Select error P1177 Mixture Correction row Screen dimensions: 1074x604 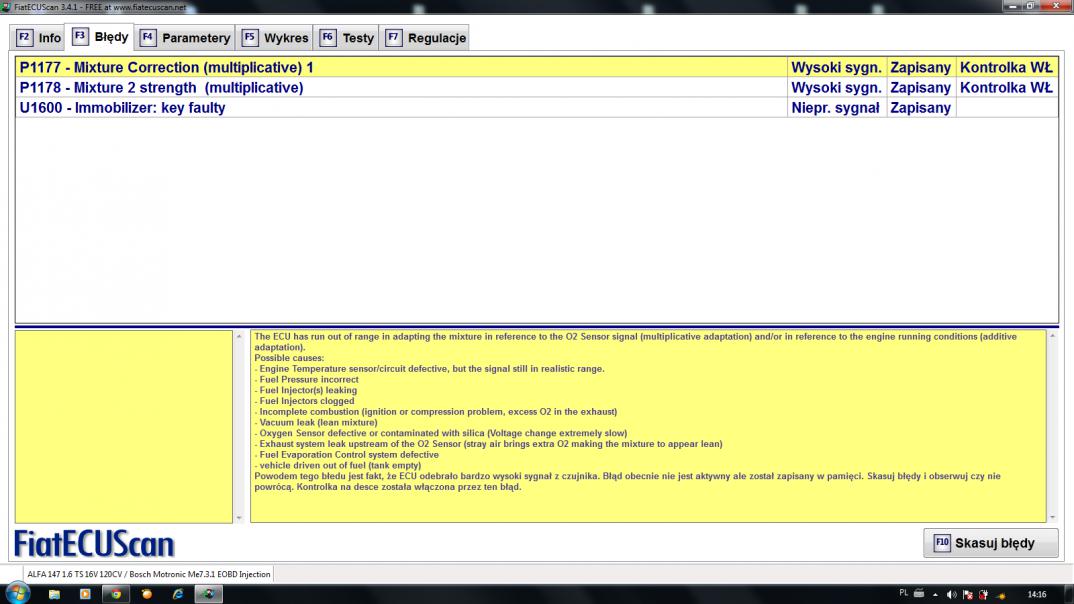(537, 67)
